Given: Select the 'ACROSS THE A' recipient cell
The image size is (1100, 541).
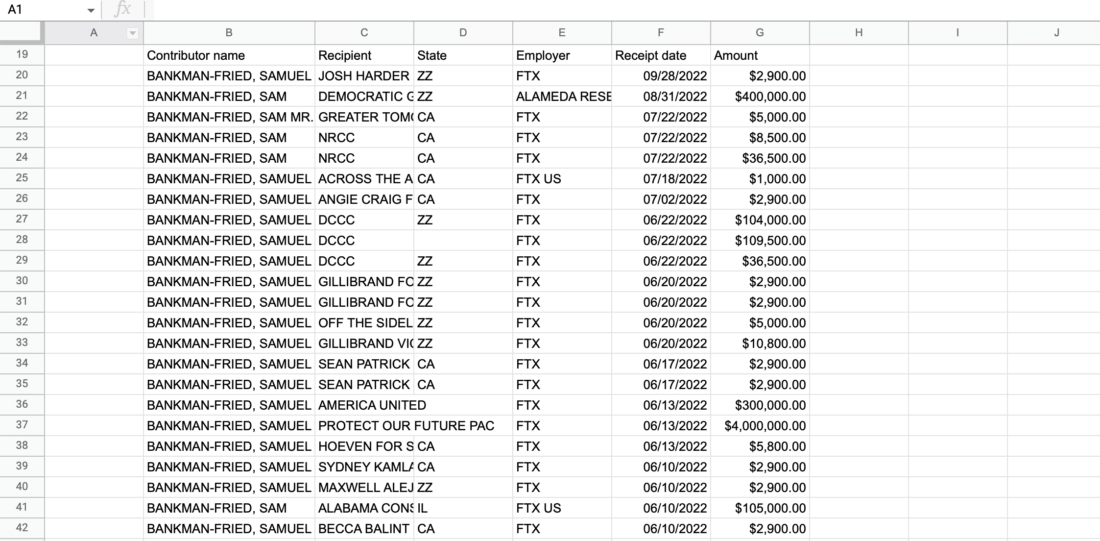Looking at the screenshot, I should tap(364, 179).
